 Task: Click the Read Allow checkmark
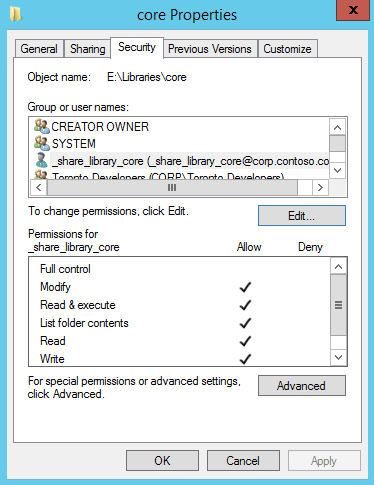(245, 341)
